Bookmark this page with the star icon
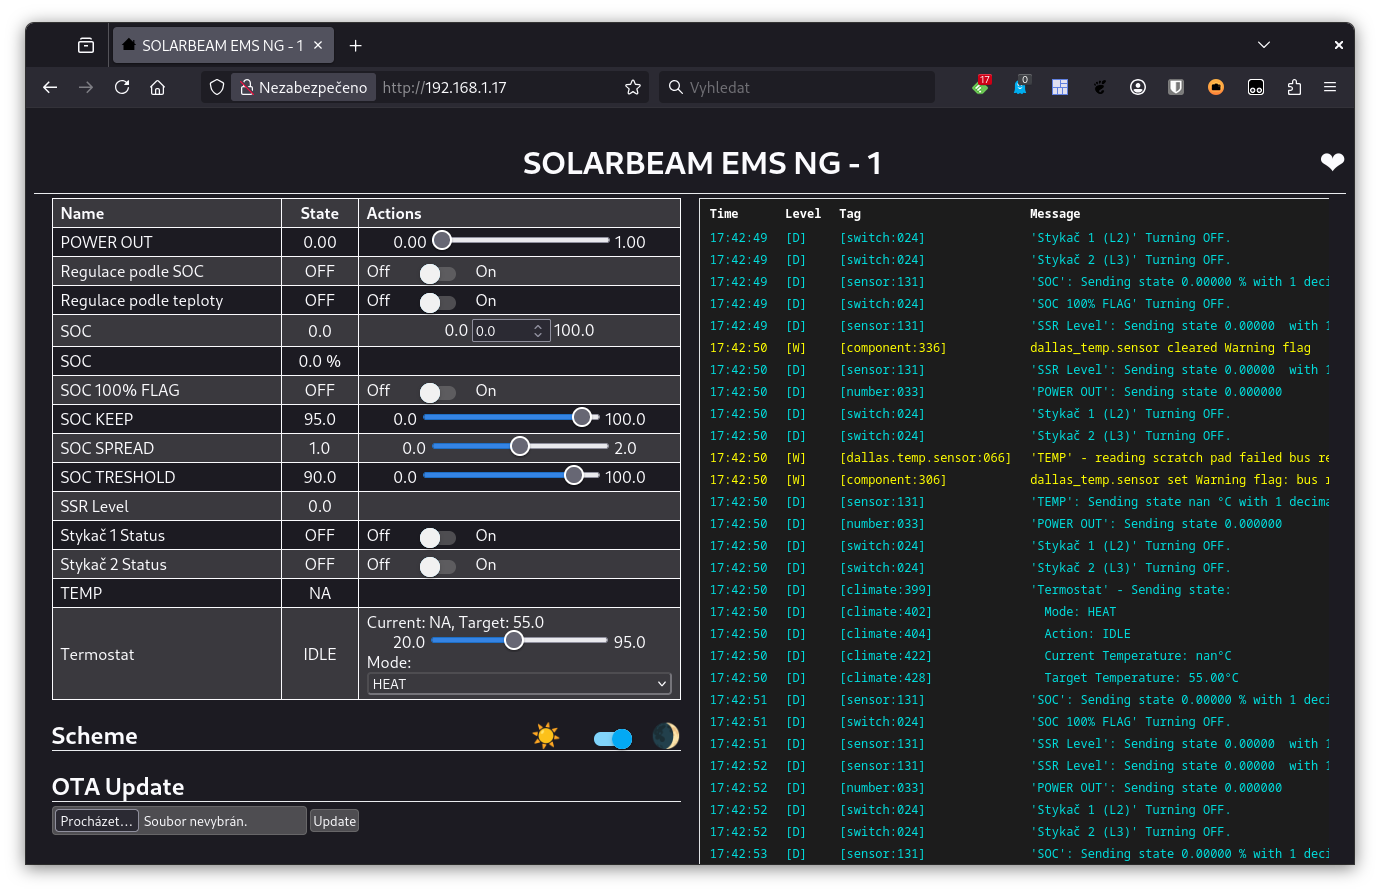This screenshot has width=1380, height=893. 633,87
